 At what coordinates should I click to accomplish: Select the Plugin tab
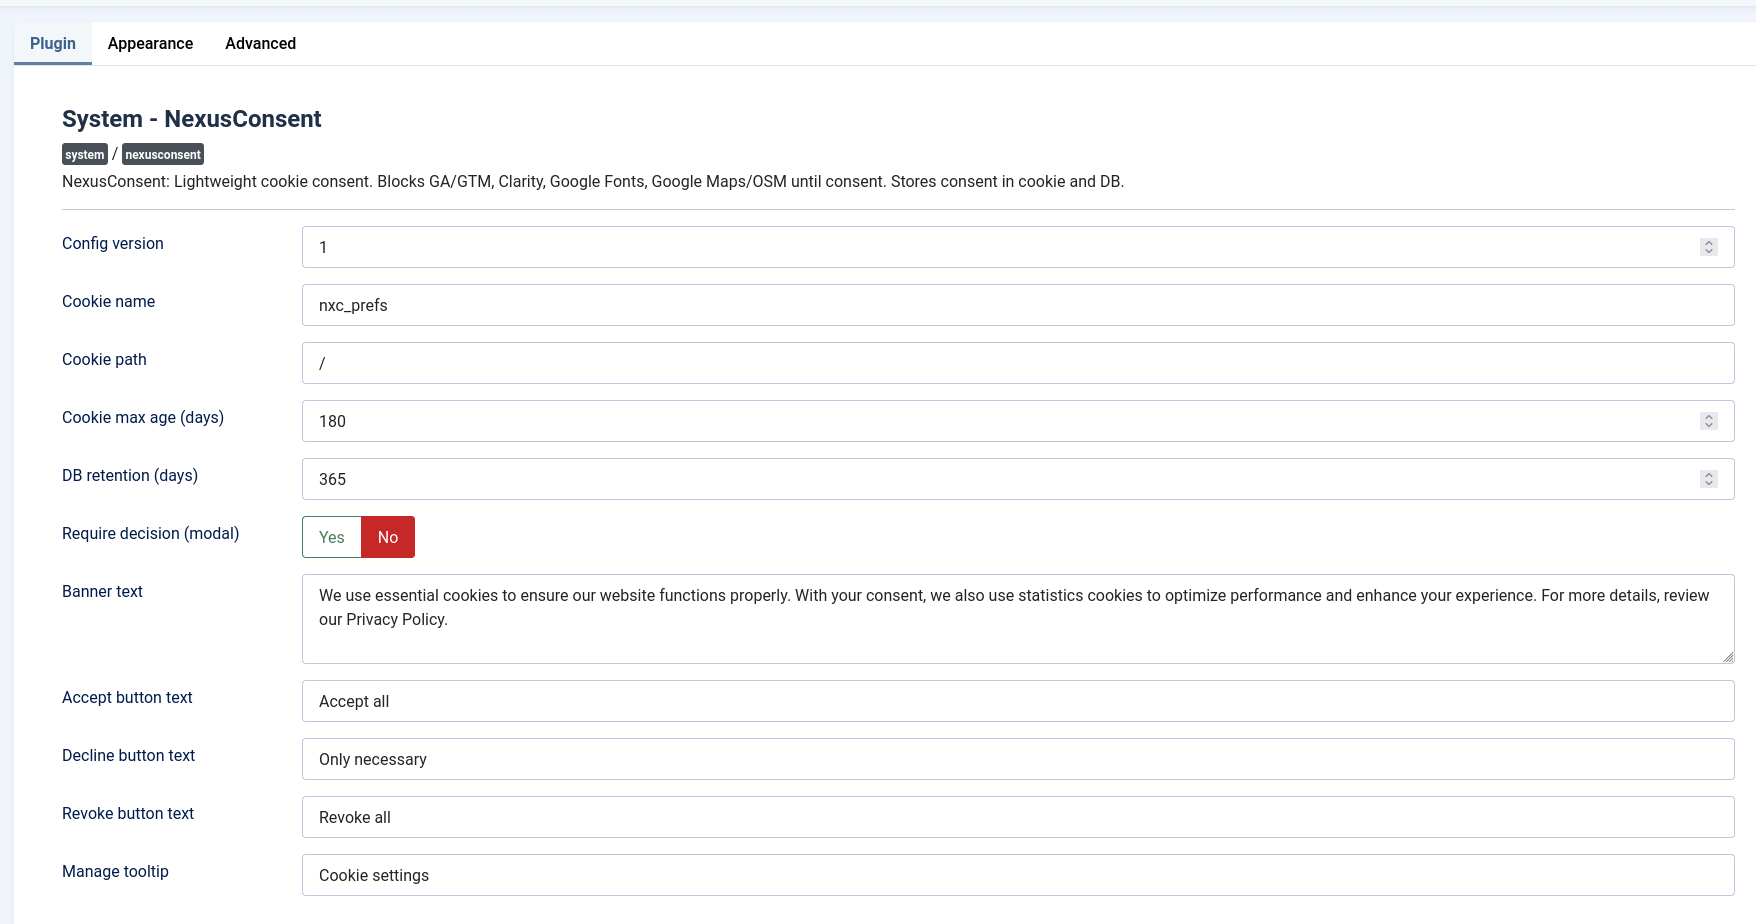pyautogui.click(x=53, y=43)
